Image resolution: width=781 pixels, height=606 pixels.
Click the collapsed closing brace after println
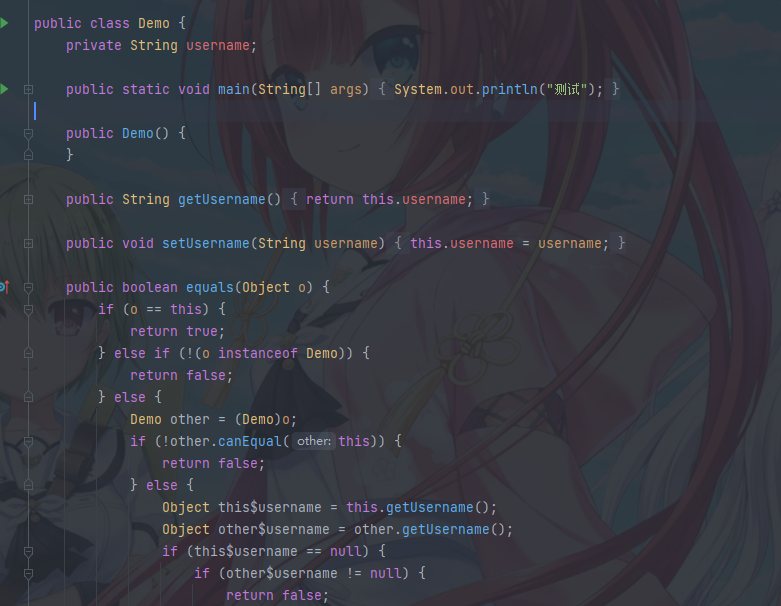point(616,89)
